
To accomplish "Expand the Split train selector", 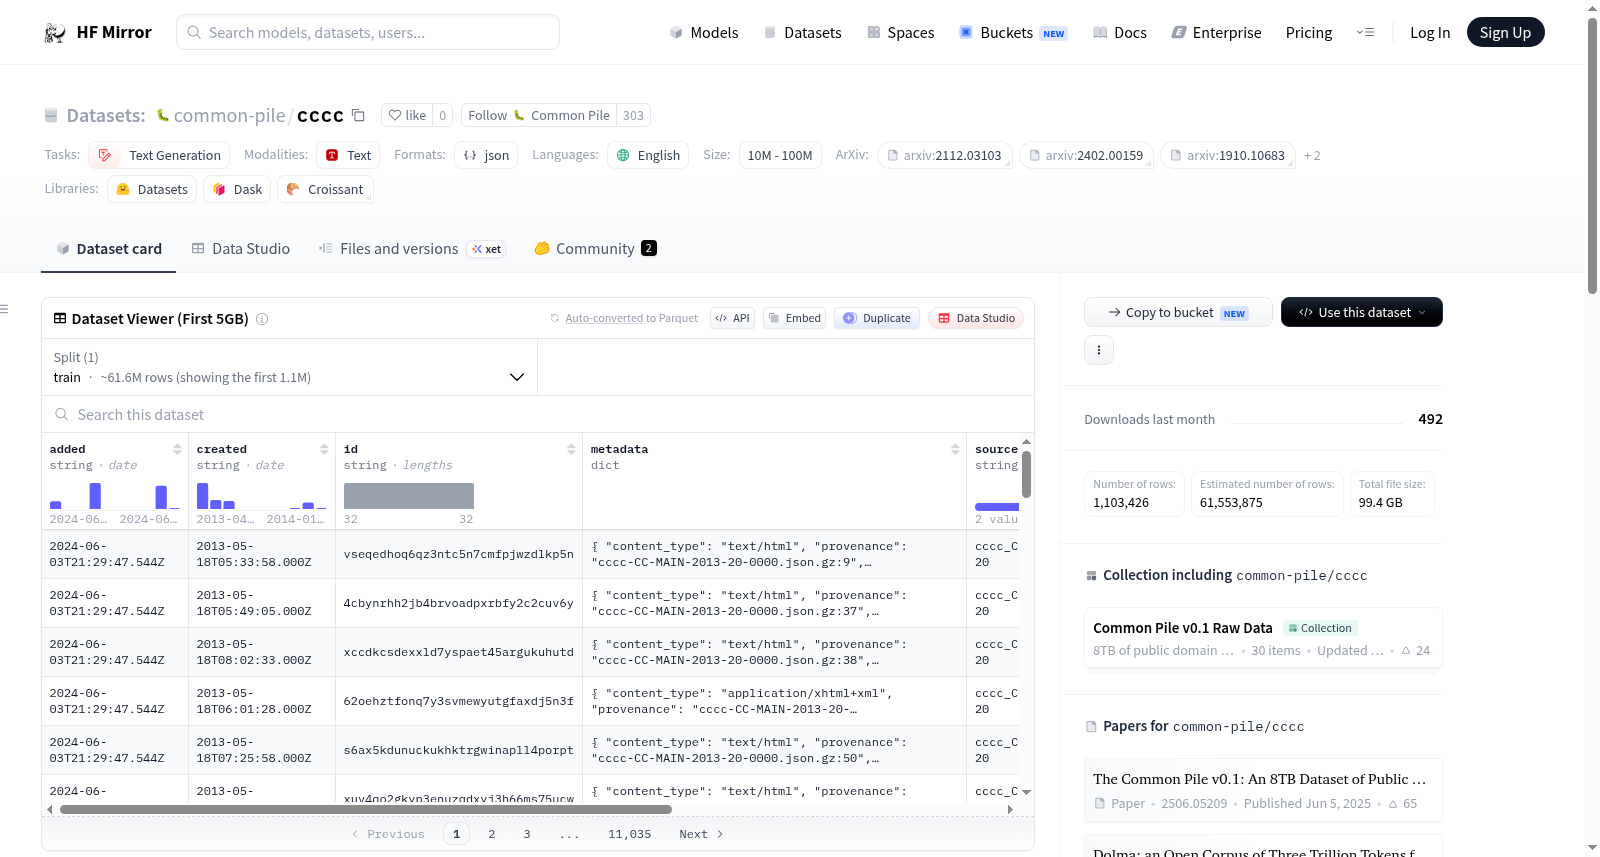I will pyautogui.click(x=290, y=367).
